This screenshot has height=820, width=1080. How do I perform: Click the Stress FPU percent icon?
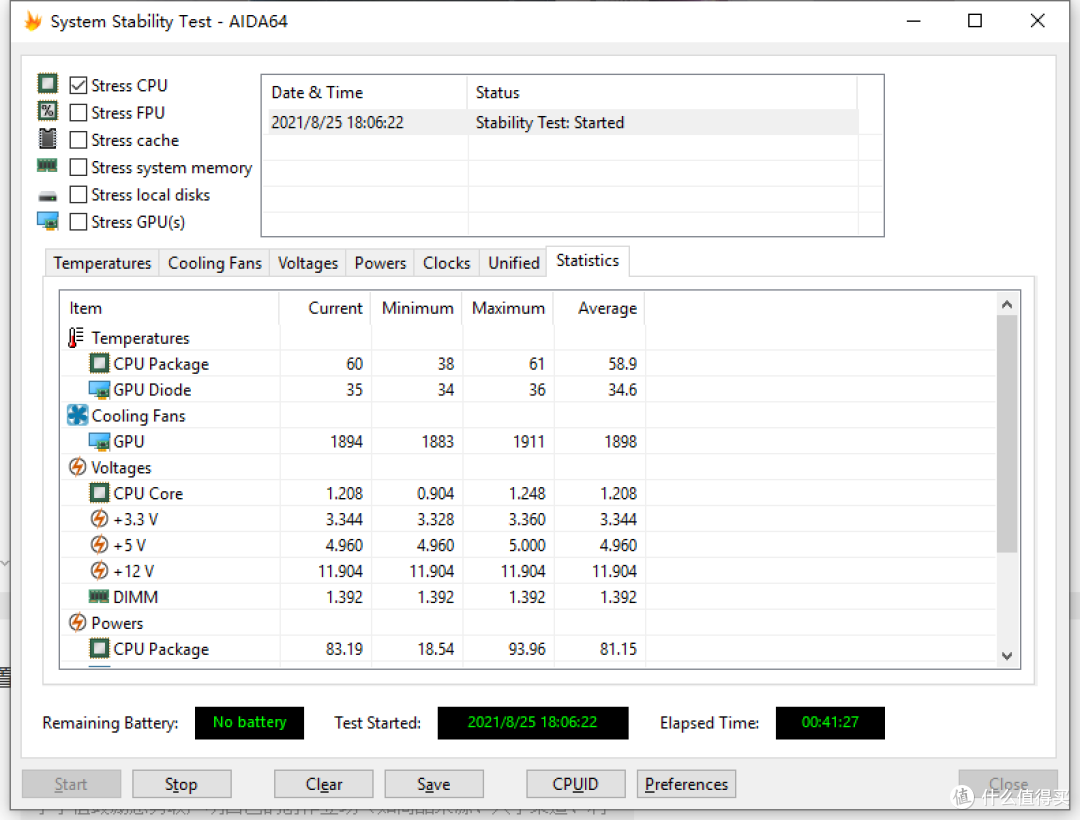coord(48,111)
